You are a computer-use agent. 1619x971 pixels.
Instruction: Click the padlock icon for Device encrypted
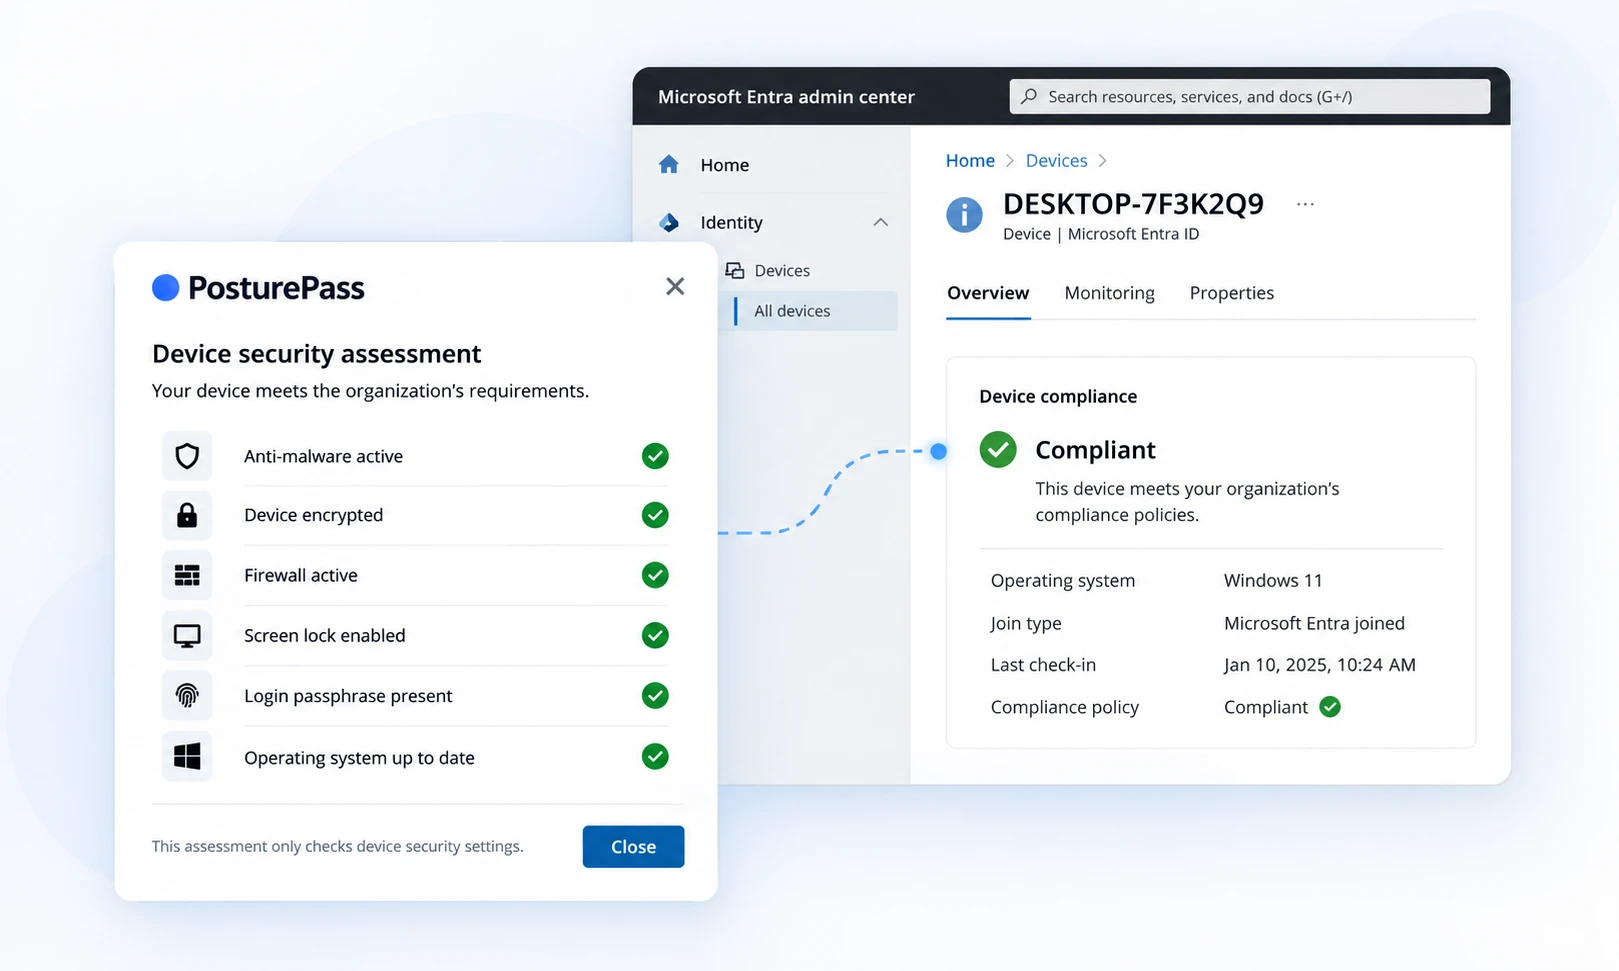coord(187,515)
